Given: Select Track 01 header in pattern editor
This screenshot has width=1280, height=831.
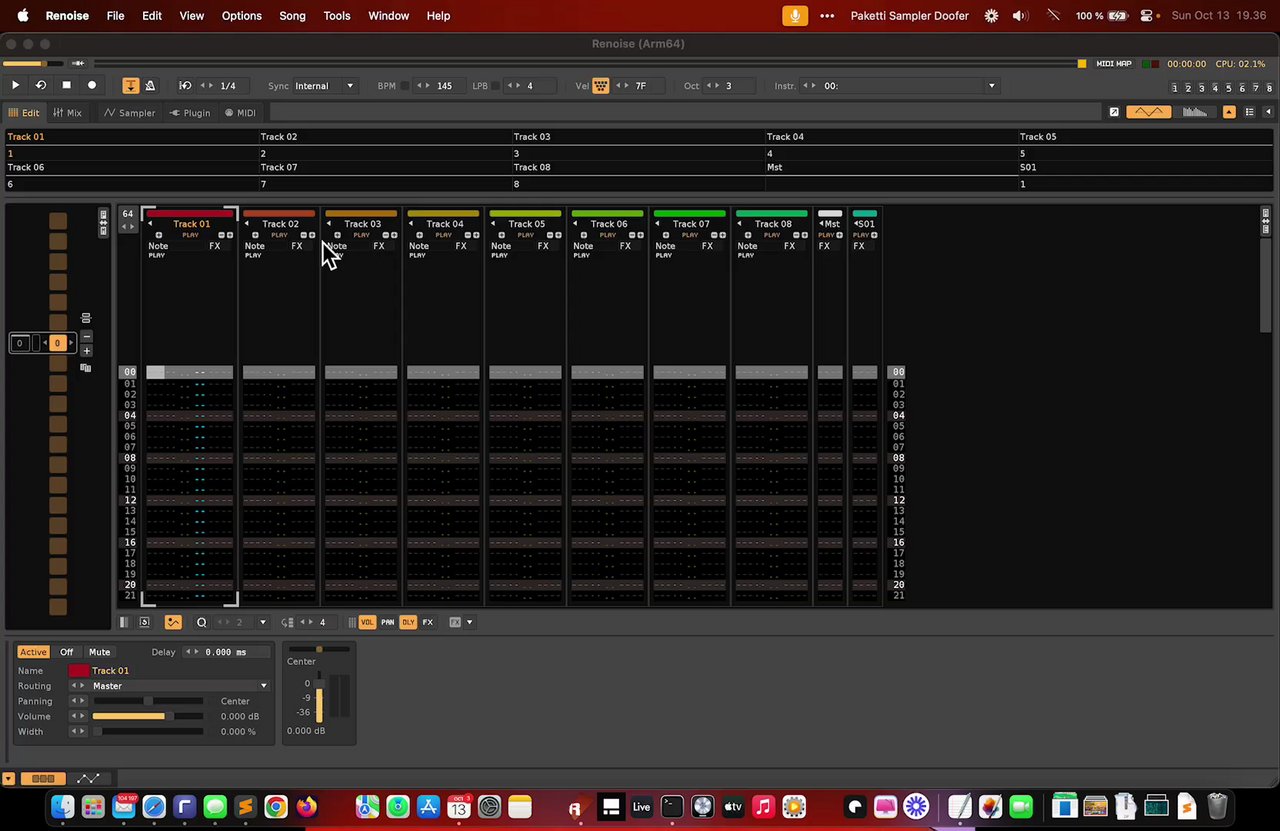Looking at the screenshot, I should tap(191, 224).
